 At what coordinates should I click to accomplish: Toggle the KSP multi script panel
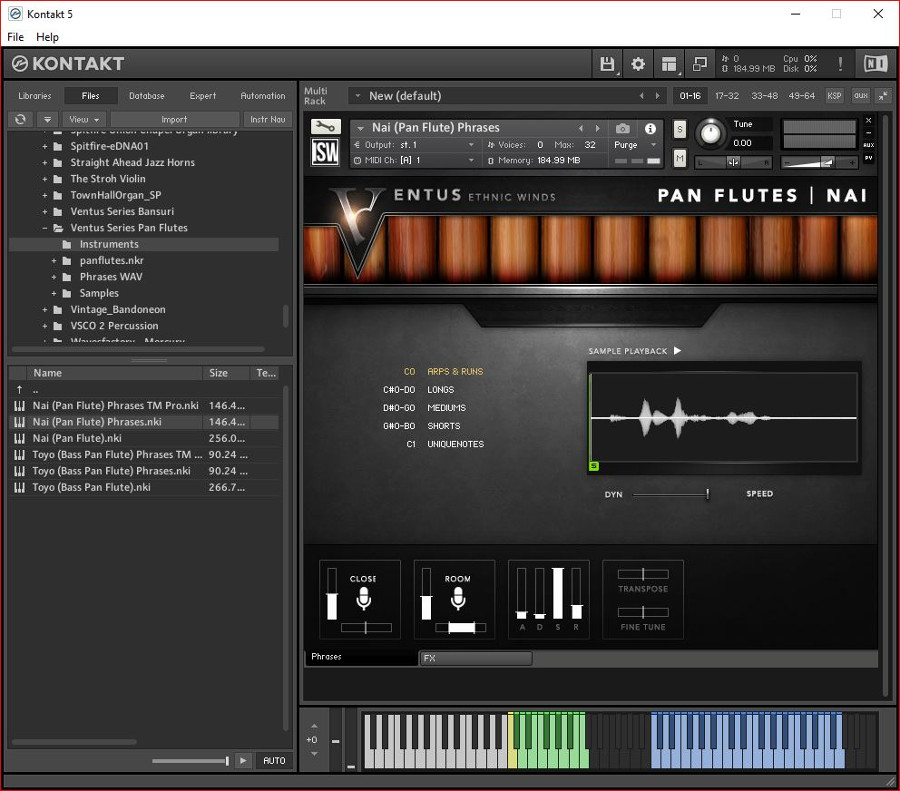(x=834, y=96)
